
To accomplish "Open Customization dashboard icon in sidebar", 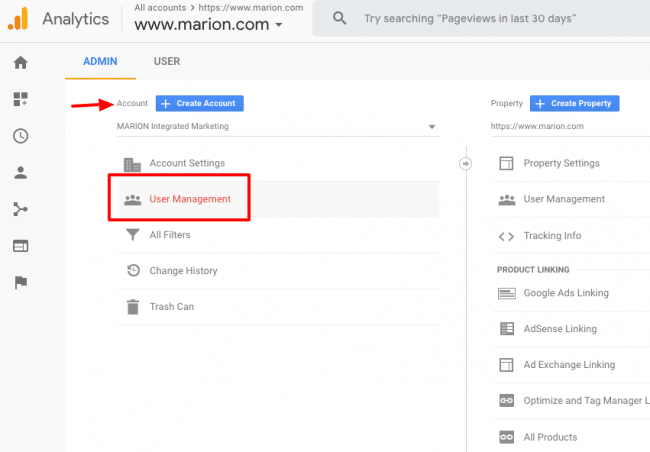I will [x=20, y=99].
